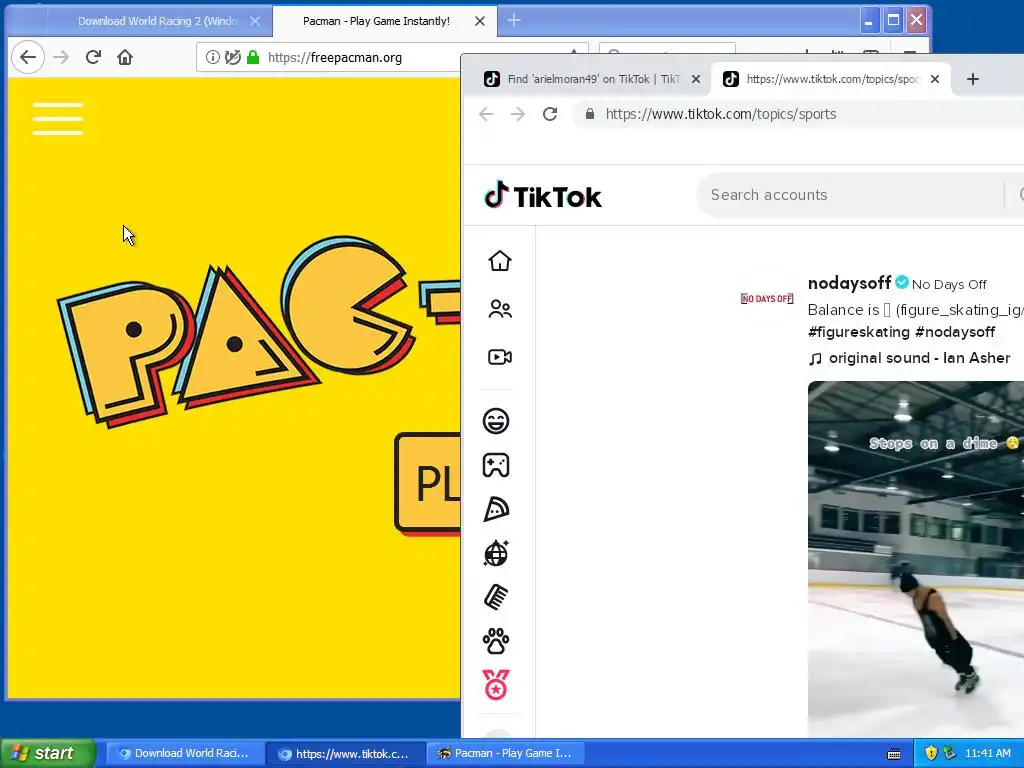Select the Sports medal topic icon
This screenshot has width=1024, height=768.
496,685
